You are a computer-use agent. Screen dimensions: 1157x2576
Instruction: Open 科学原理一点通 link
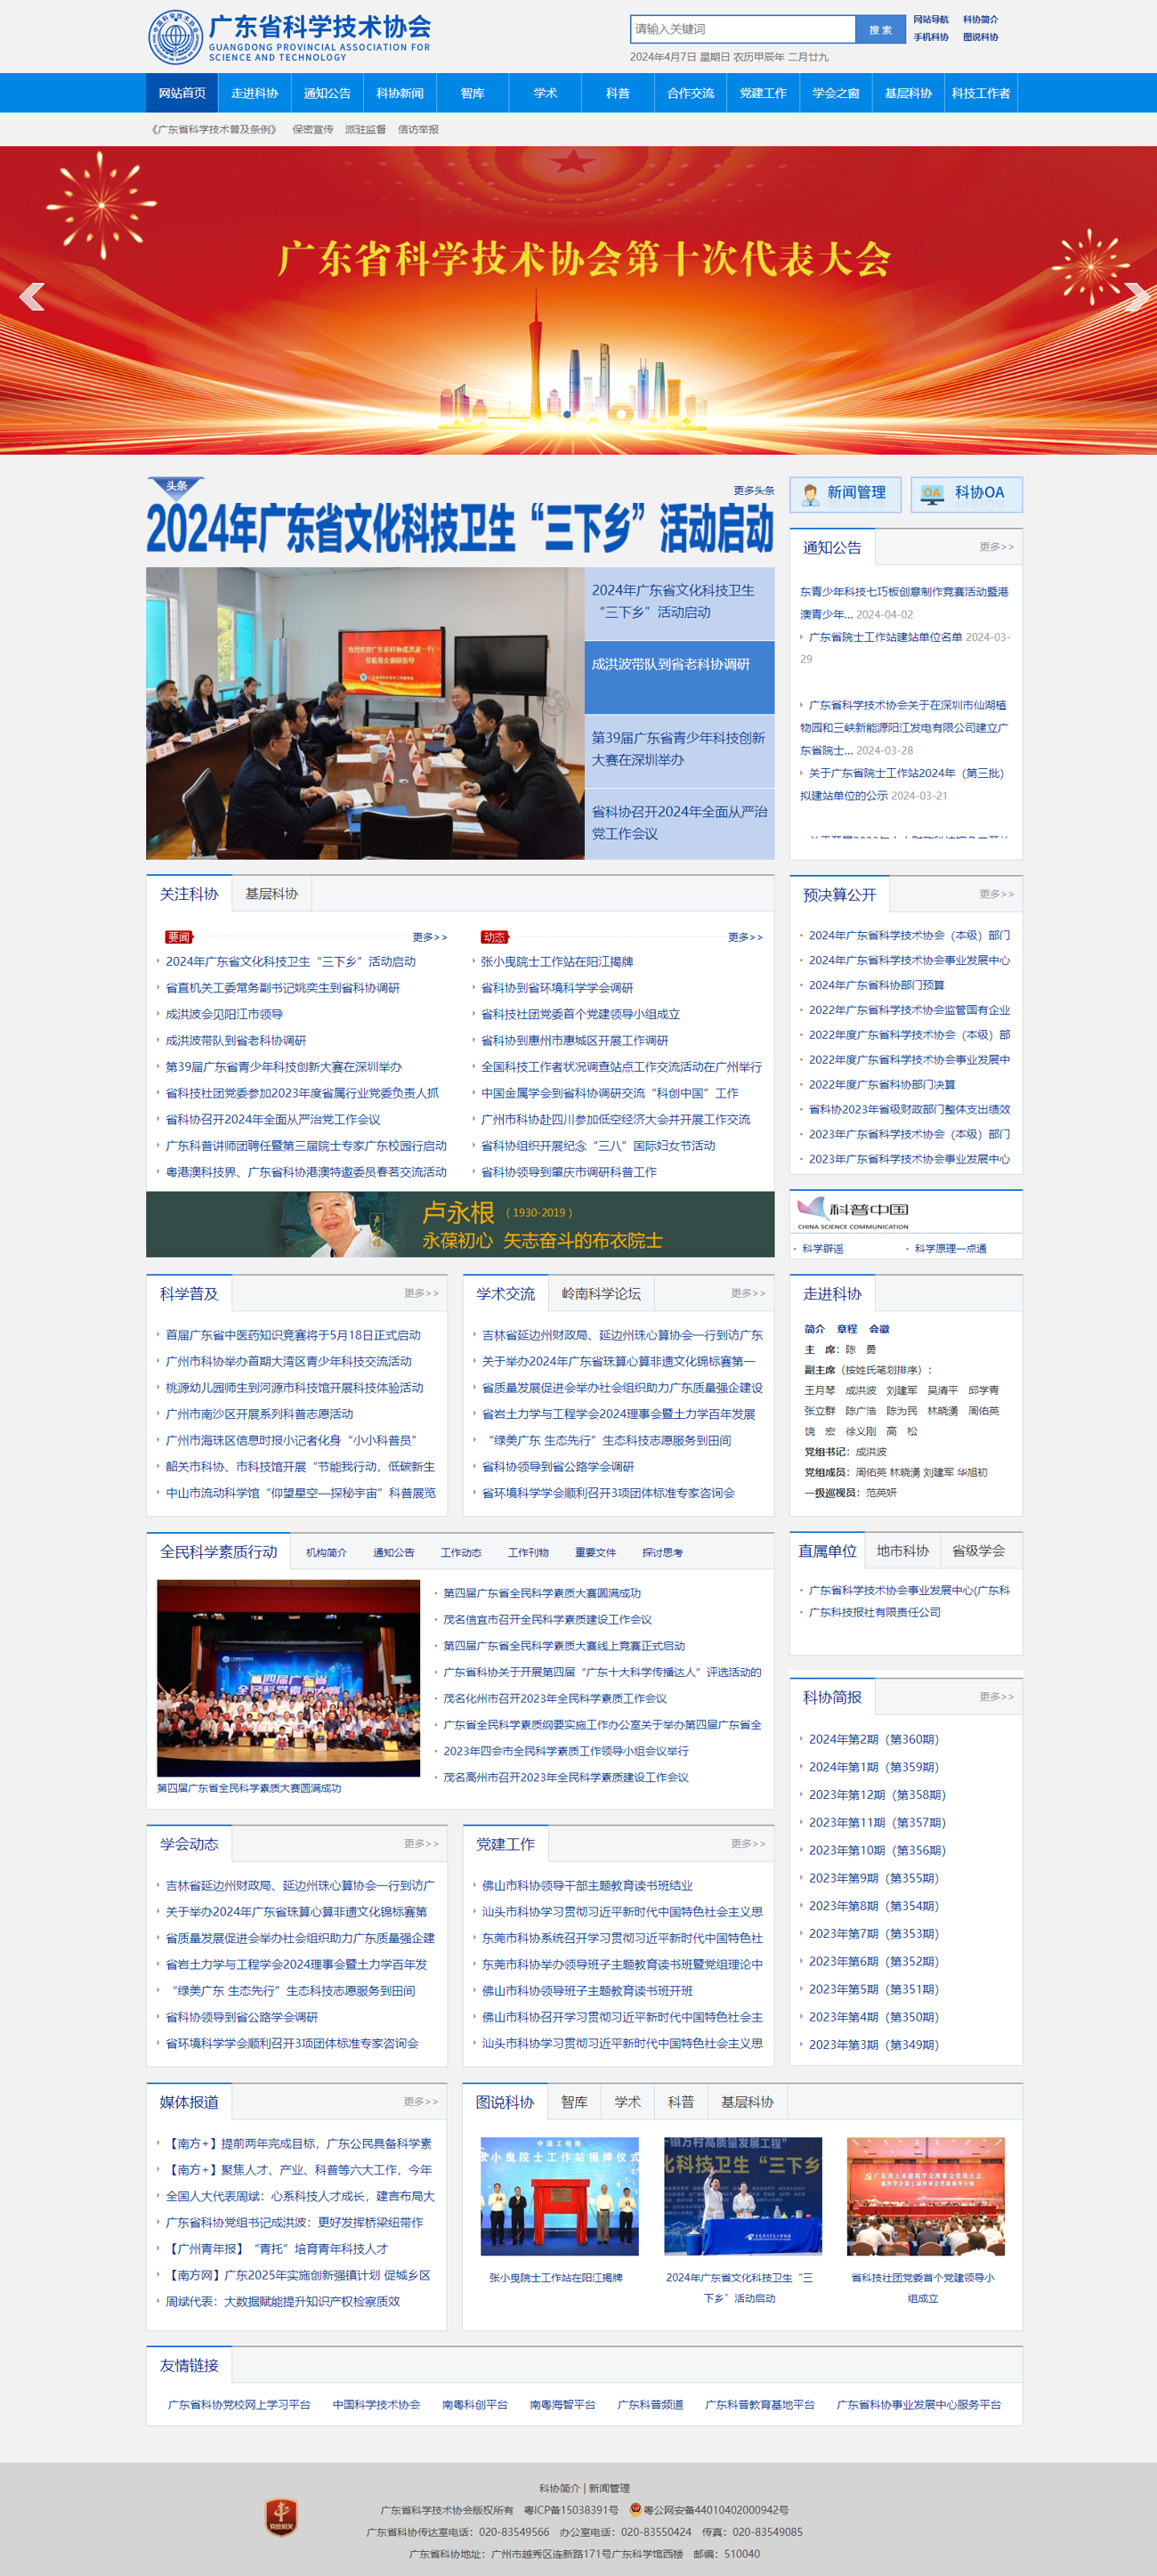(x=950, y=1249)
